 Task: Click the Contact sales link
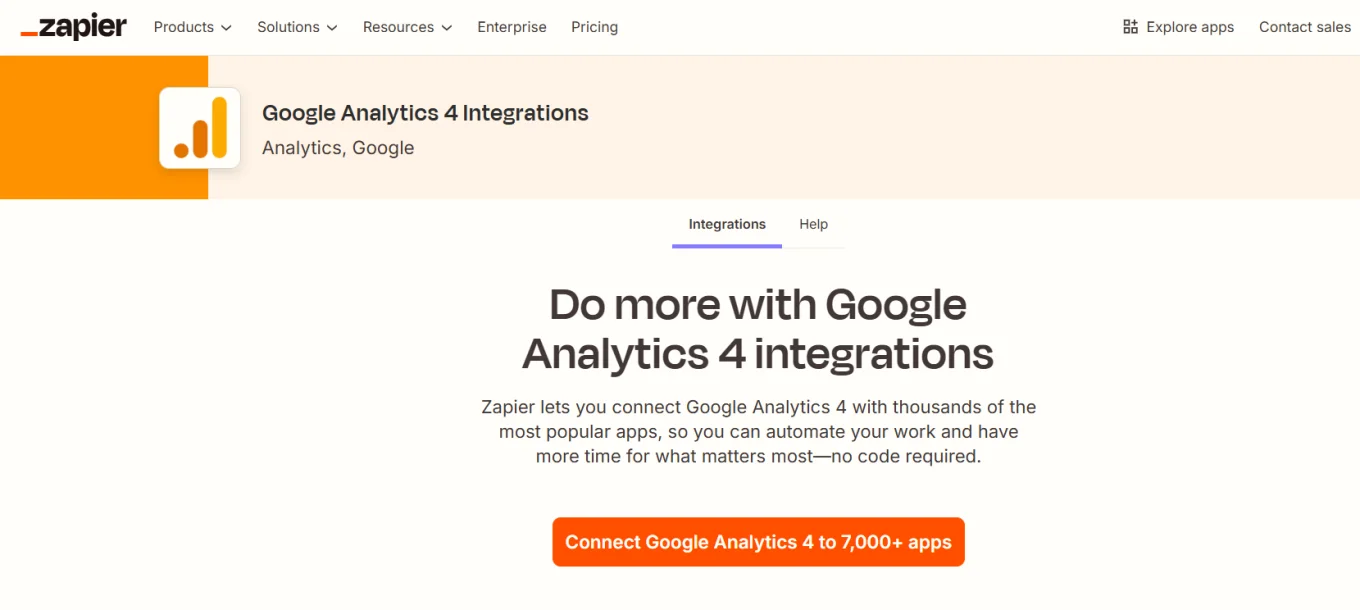pyautogui.click(x=1304, y=27)
